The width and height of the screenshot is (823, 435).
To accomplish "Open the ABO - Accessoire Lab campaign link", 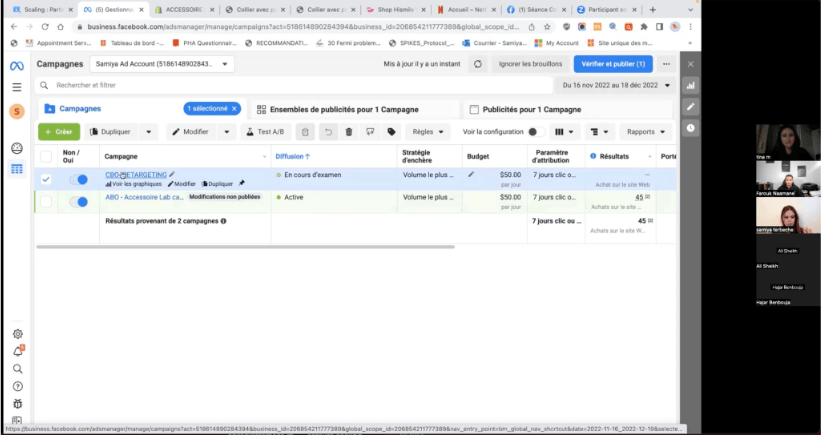I will click(x=144, y=197).
